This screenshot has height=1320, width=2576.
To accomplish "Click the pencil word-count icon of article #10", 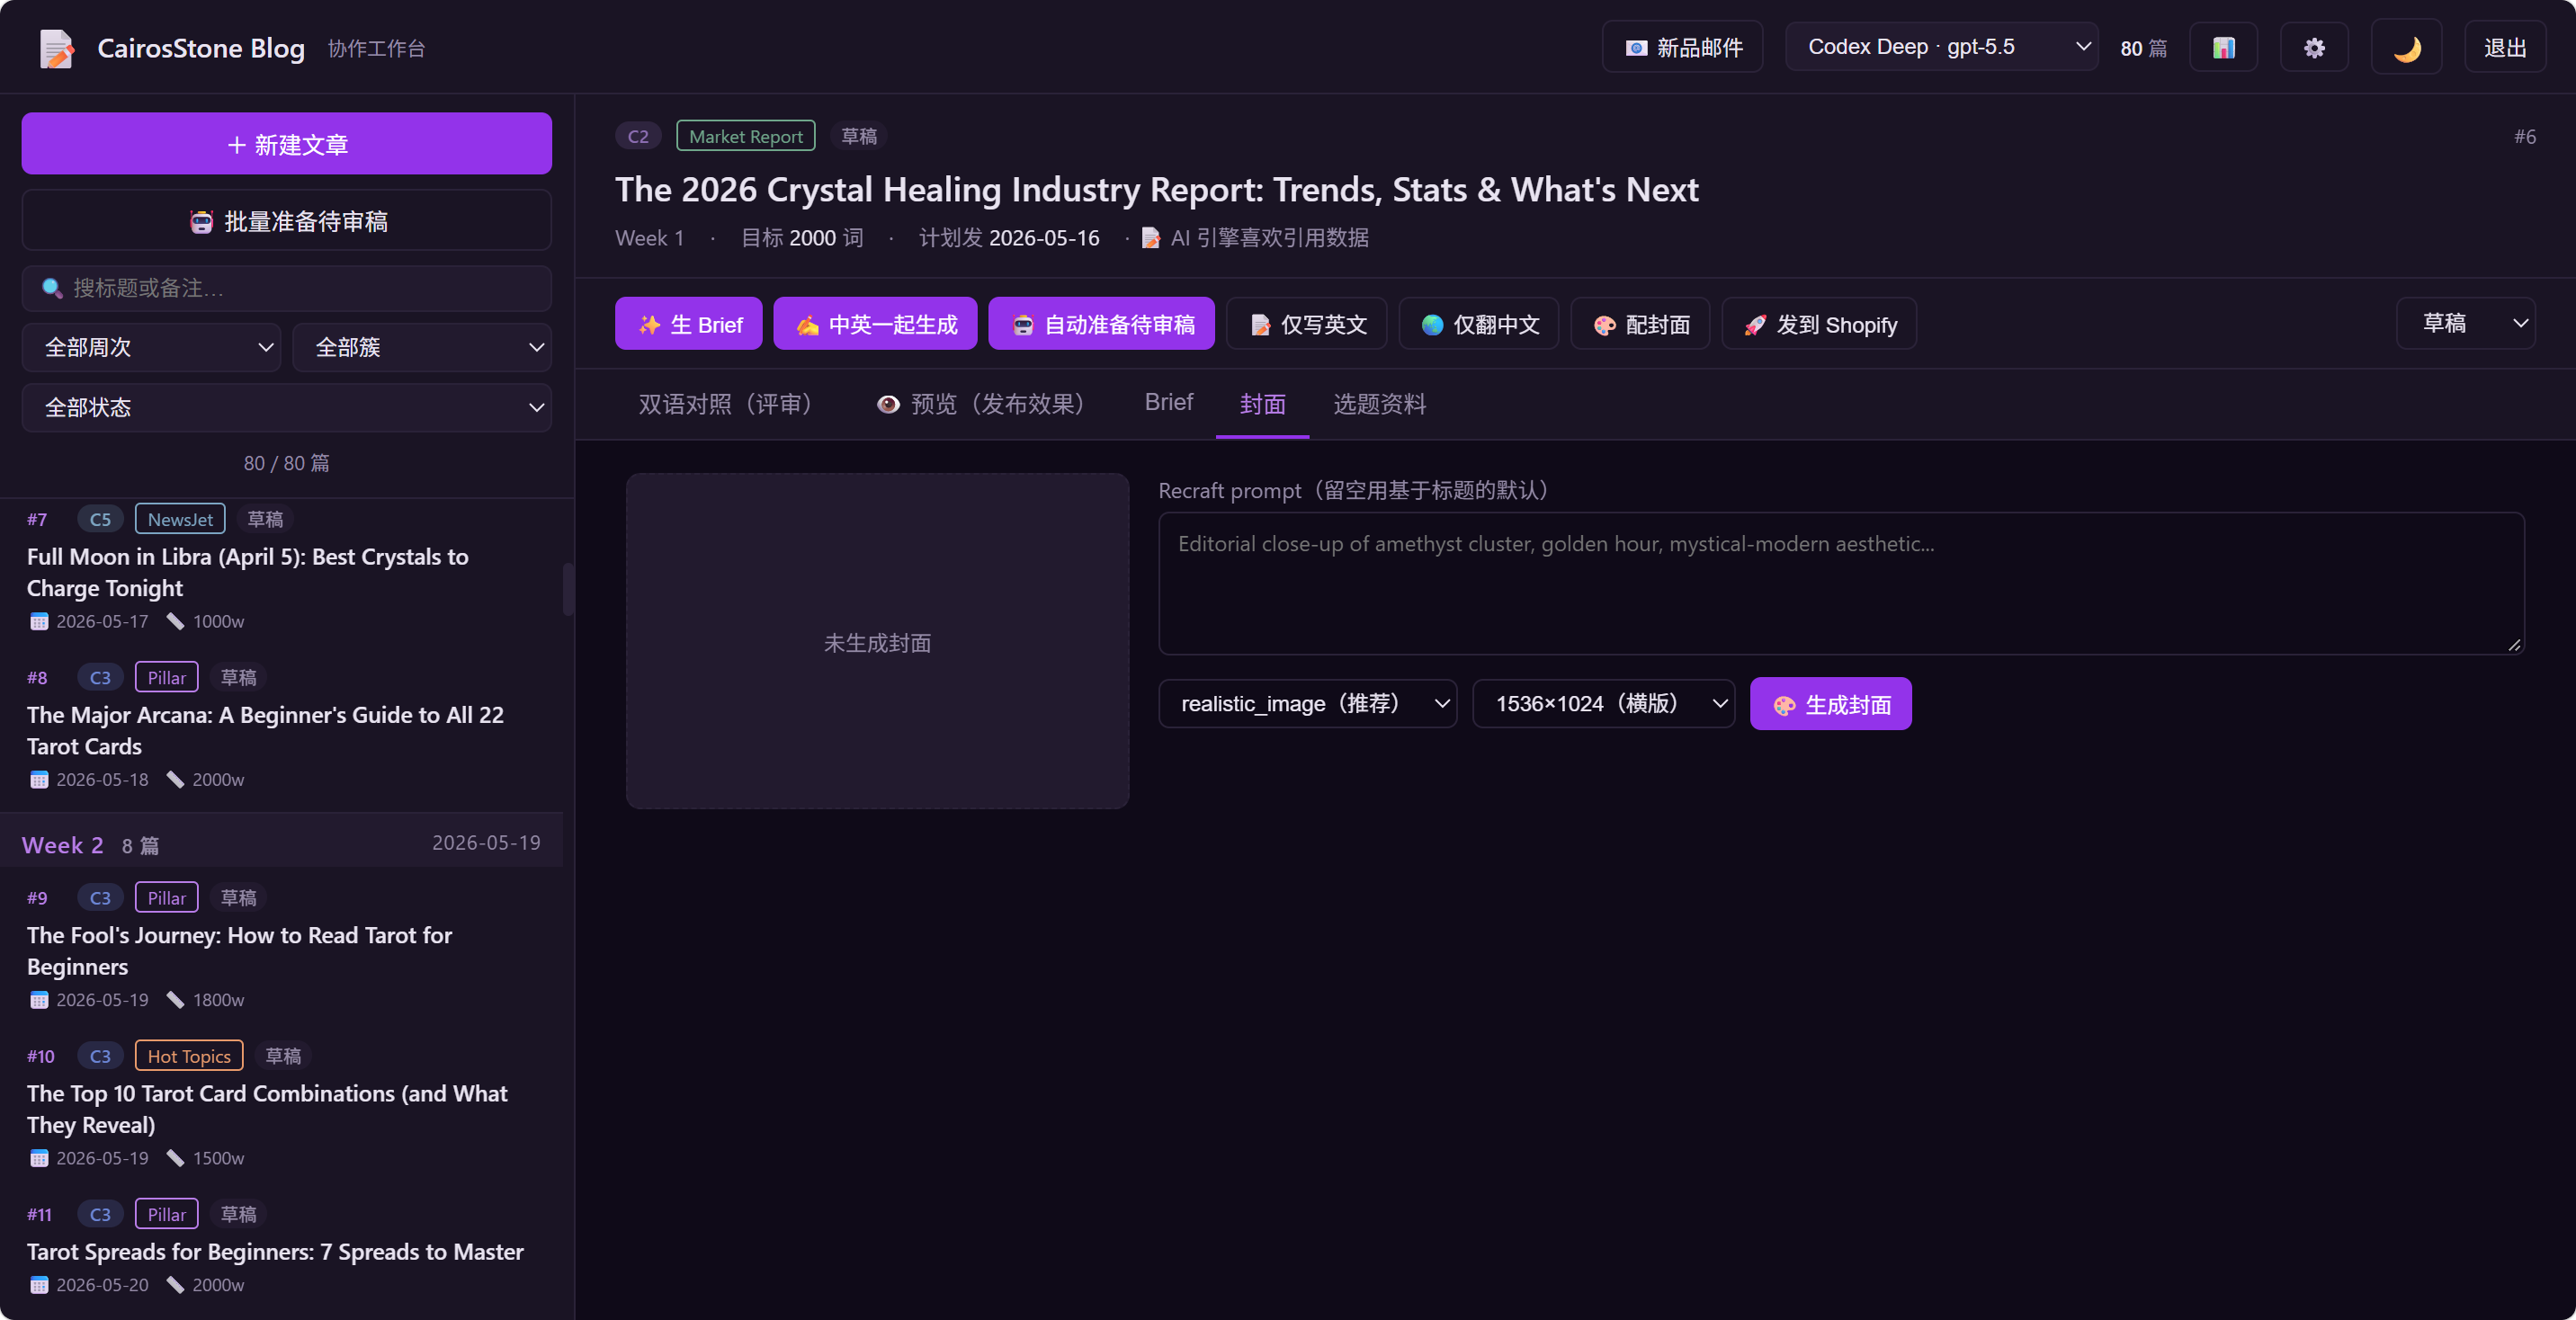I will tap(175, 1157).
